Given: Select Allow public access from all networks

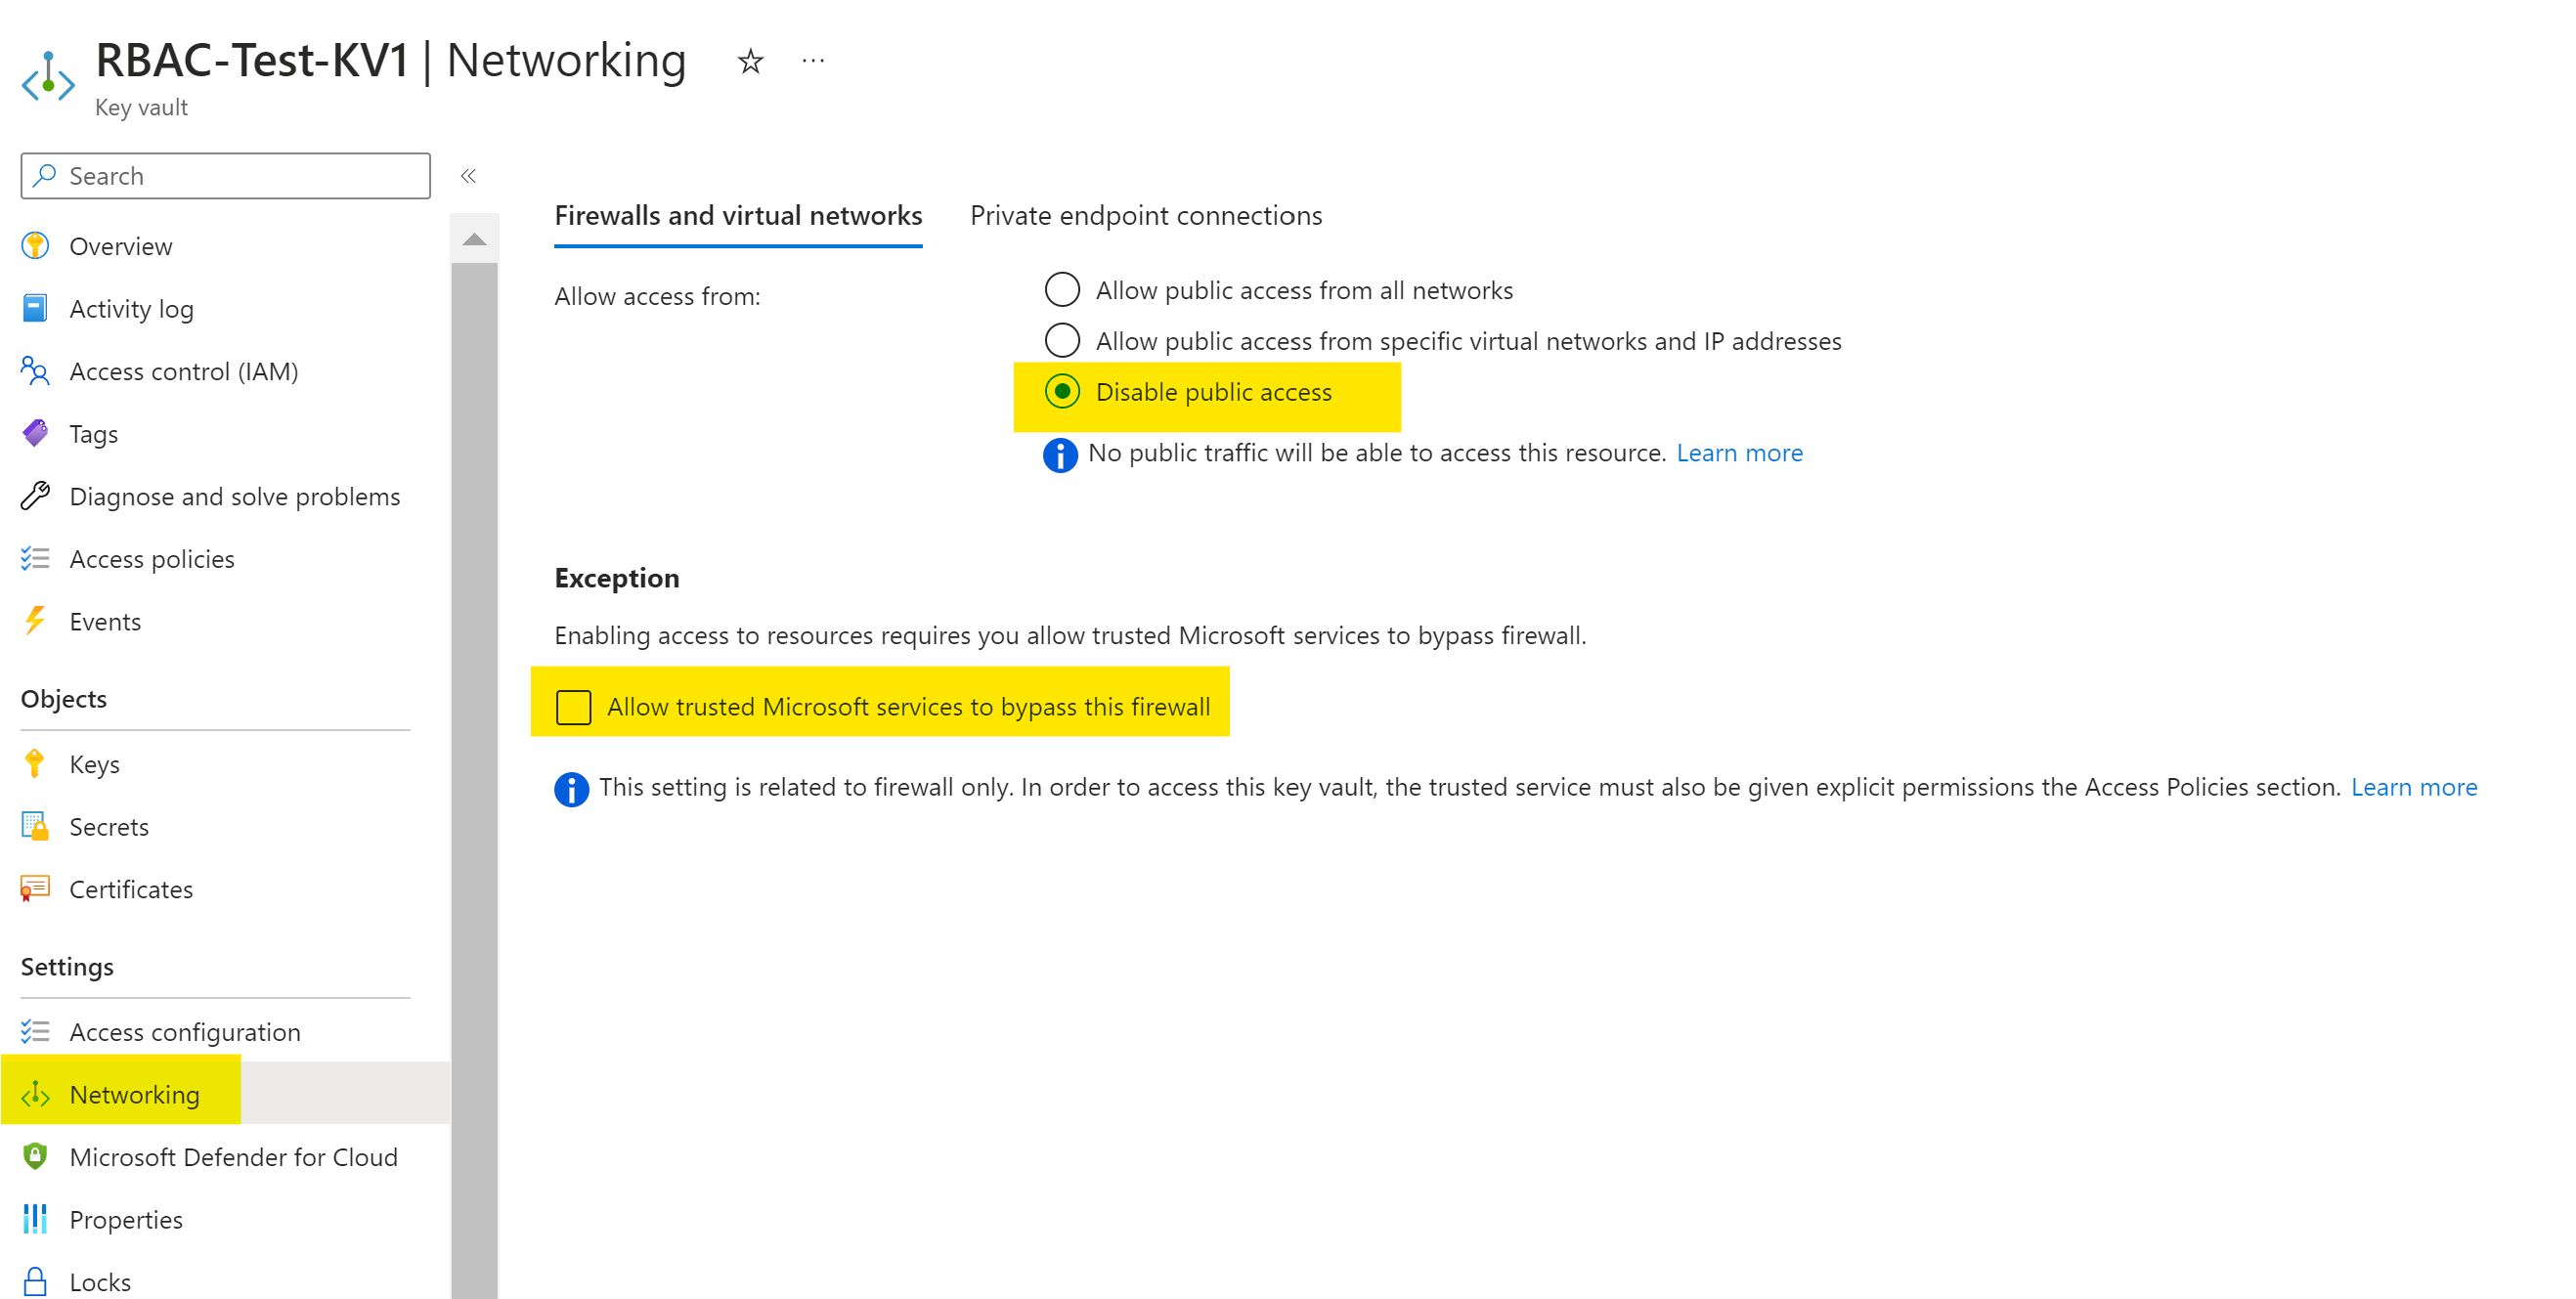Looking at the screenshot, I should point(1062,290).
